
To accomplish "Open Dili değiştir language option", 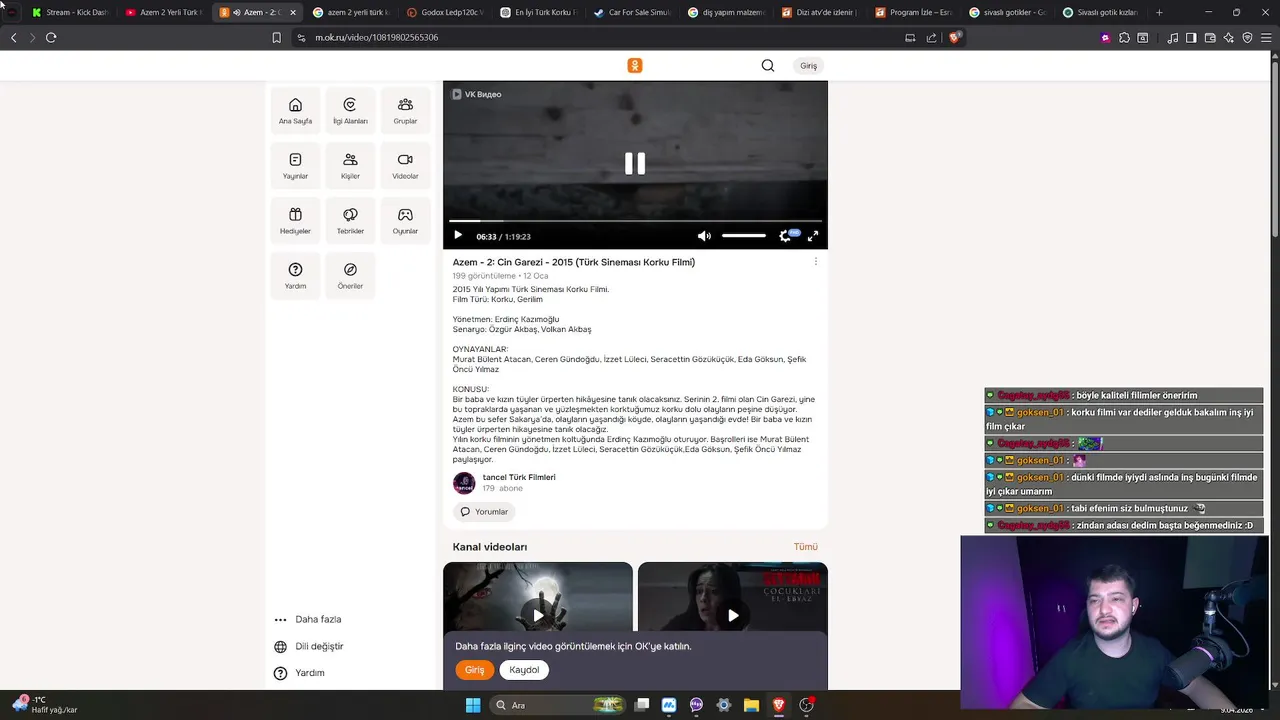I will point(309,646).
